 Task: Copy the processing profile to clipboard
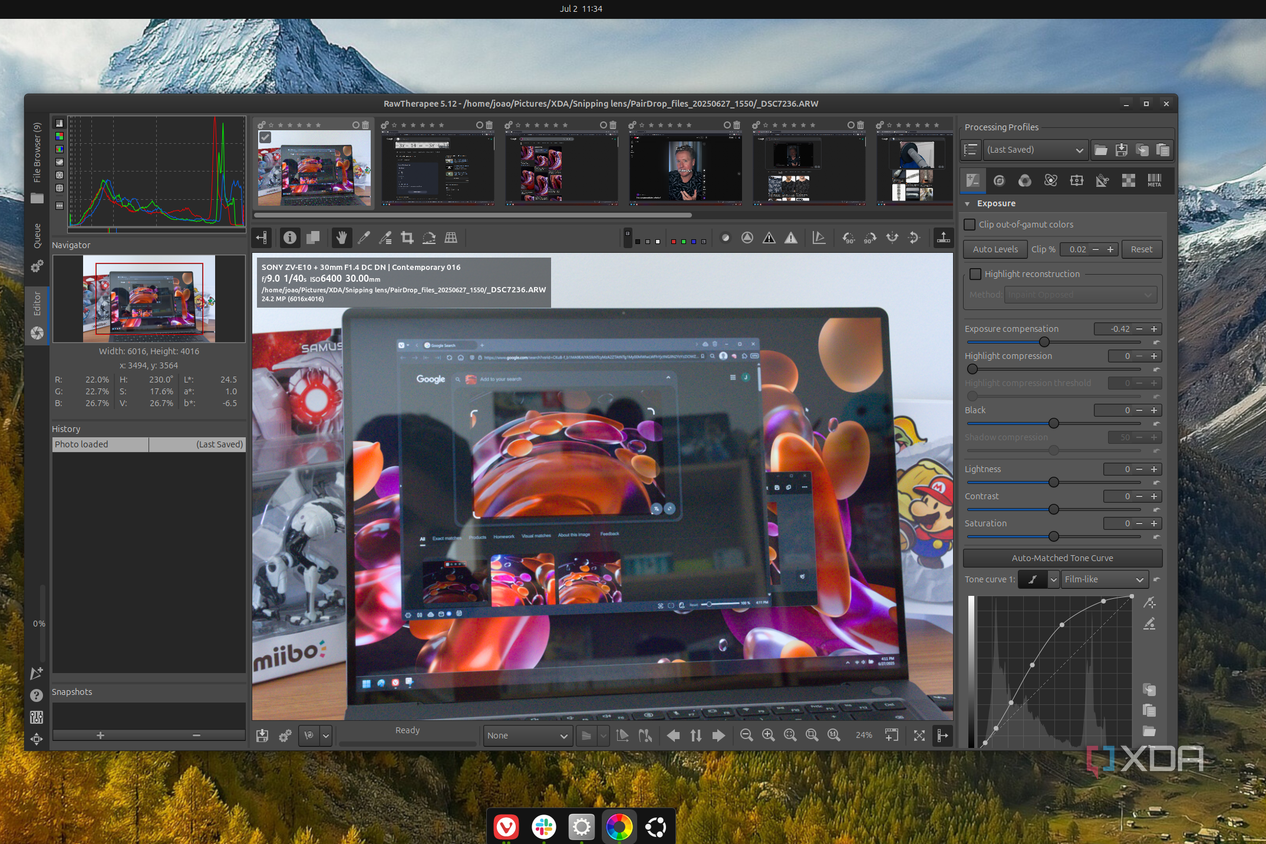click(1142, 150)
